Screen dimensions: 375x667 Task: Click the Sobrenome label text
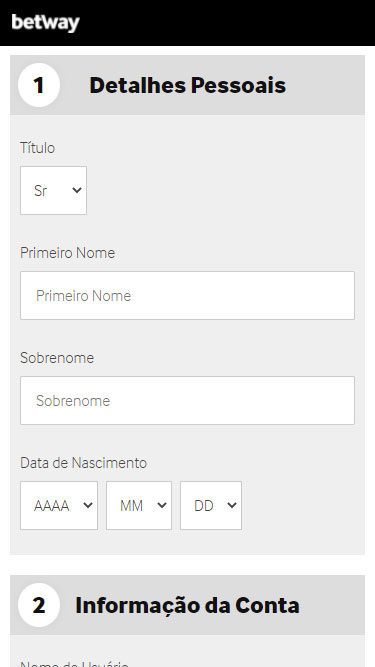pos(57,358)
